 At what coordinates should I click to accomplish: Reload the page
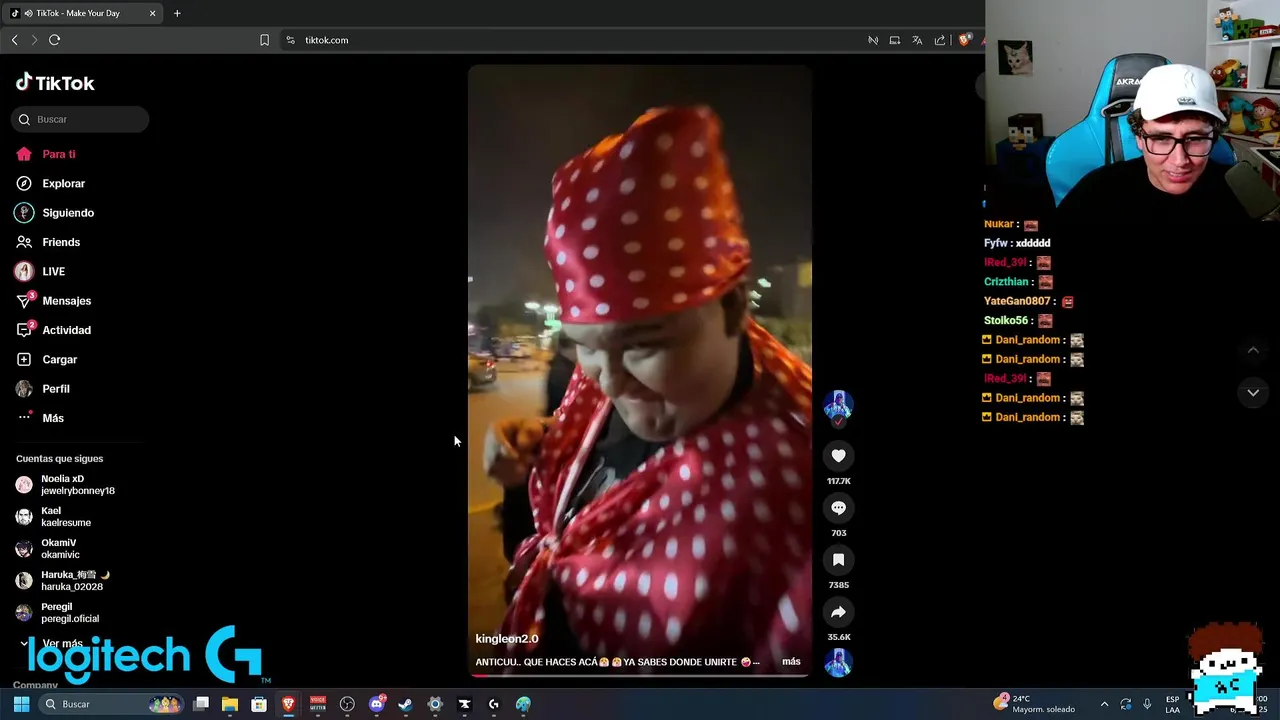coord(55,40)
